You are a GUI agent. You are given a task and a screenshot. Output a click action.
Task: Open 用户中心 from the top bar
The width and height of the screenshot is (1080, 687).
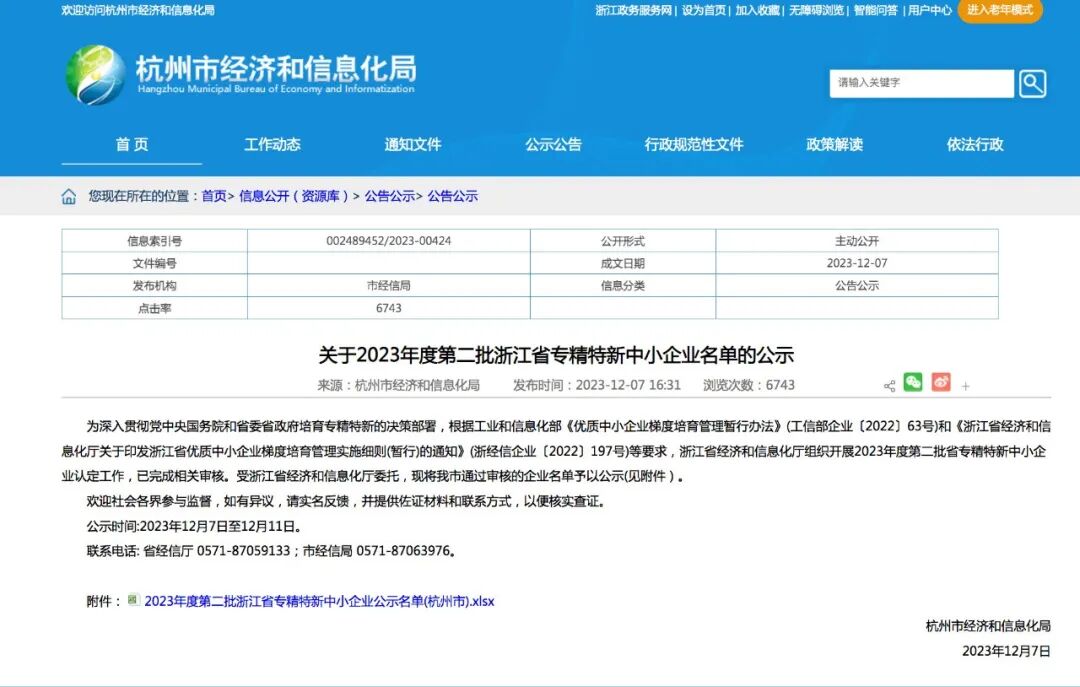coord(932,12)
